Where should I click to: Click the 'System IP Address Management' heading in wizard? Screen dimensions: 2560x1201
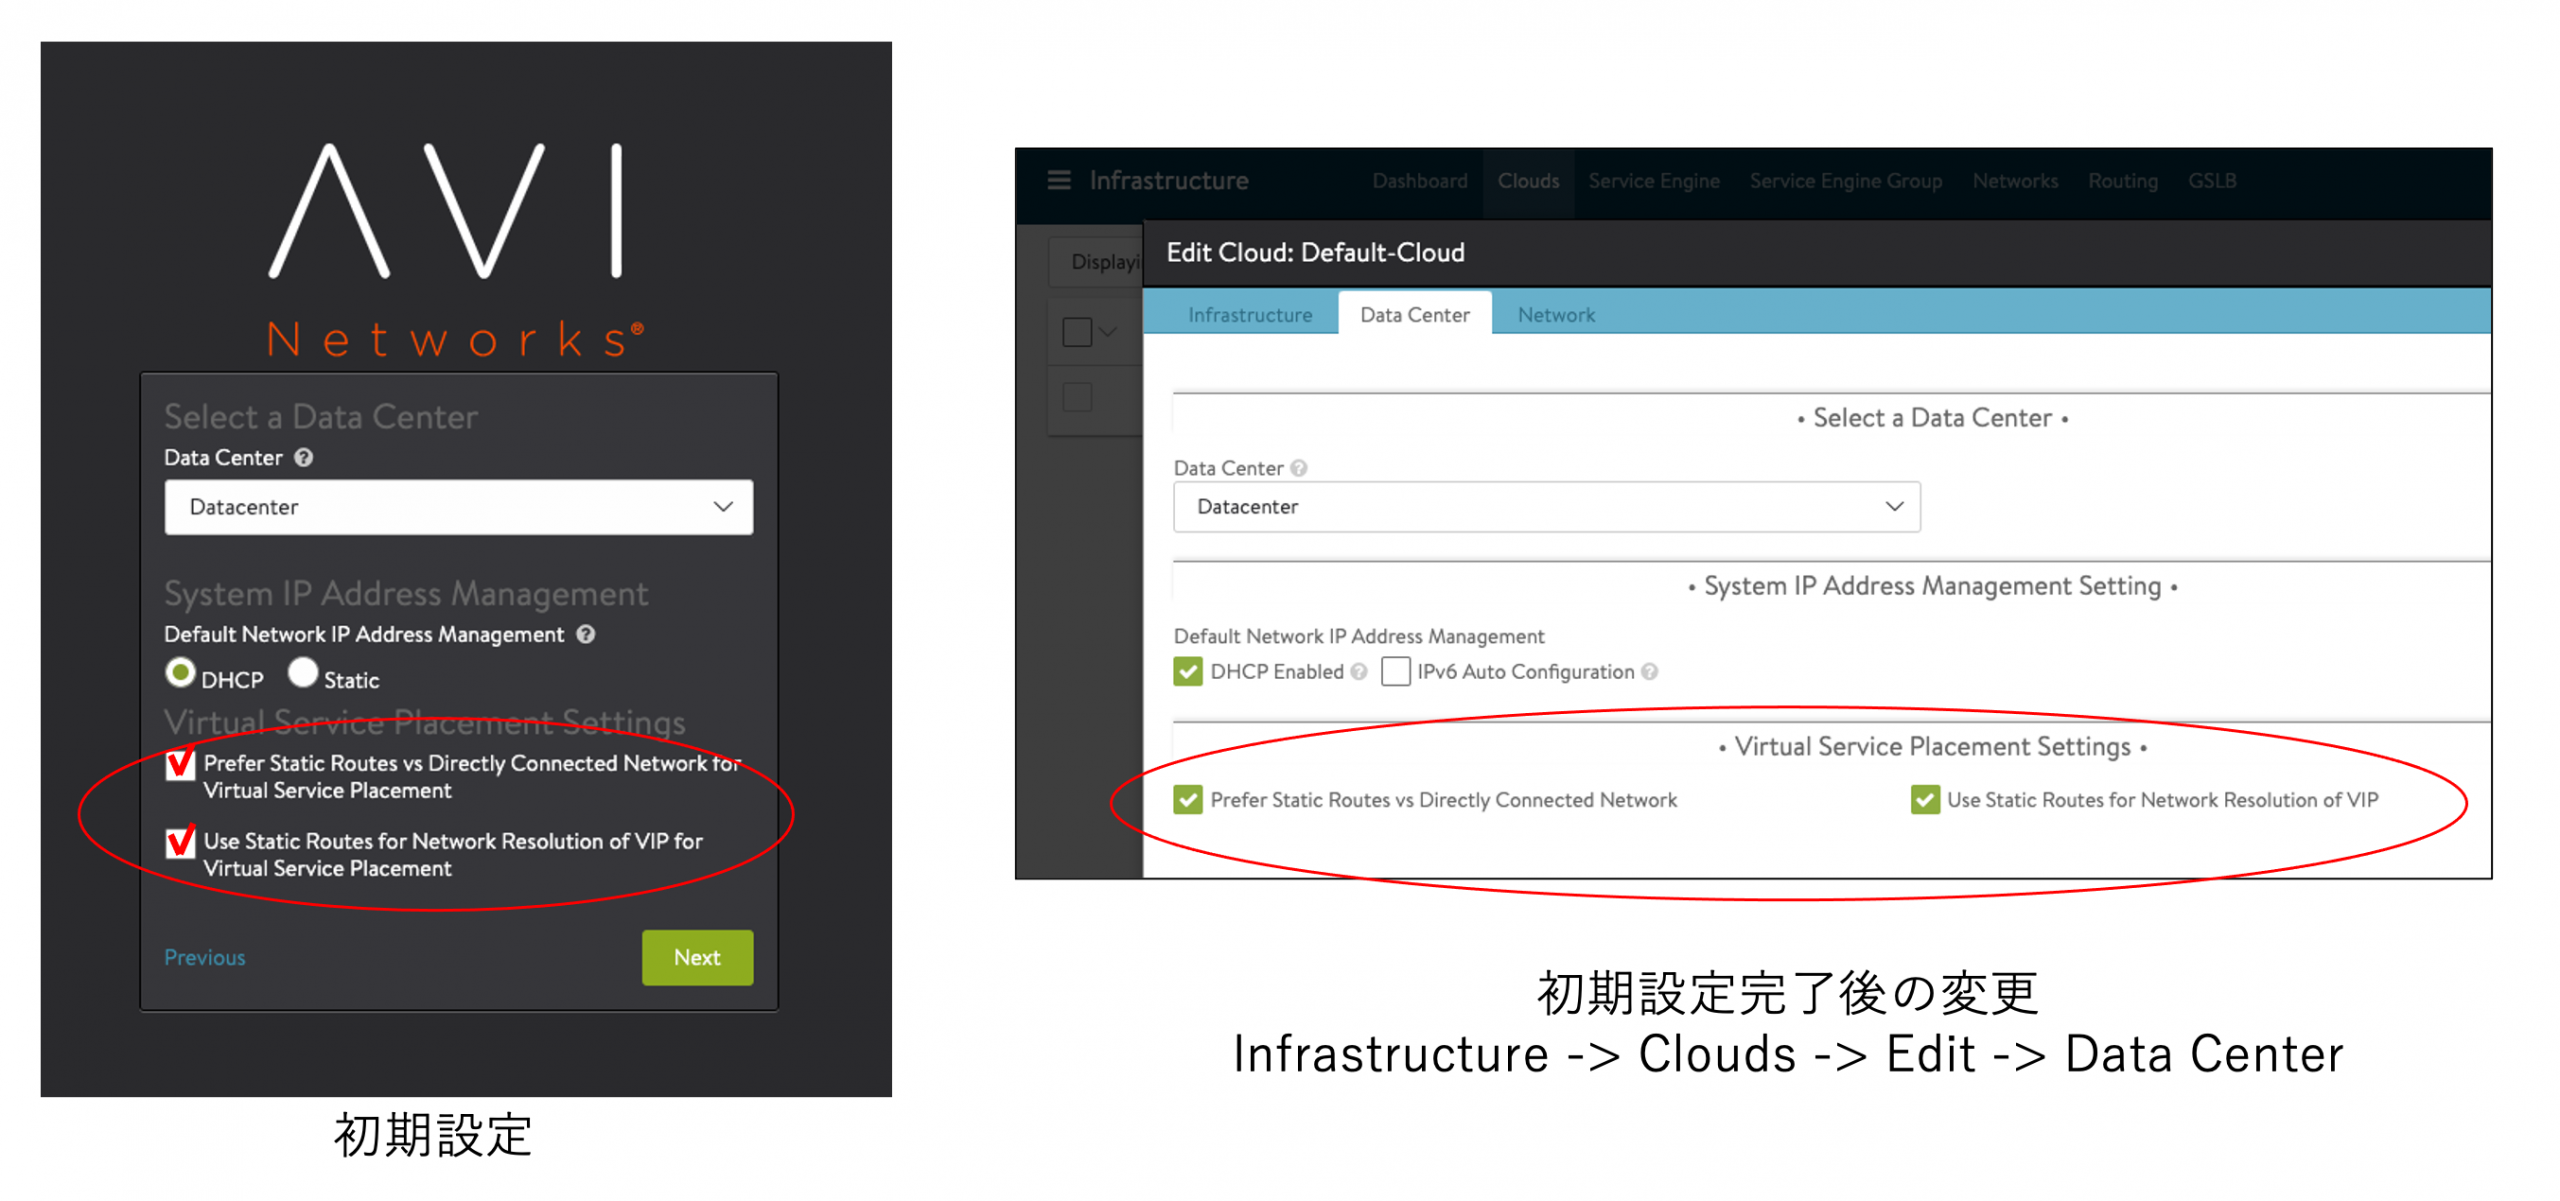click(406, 595)
